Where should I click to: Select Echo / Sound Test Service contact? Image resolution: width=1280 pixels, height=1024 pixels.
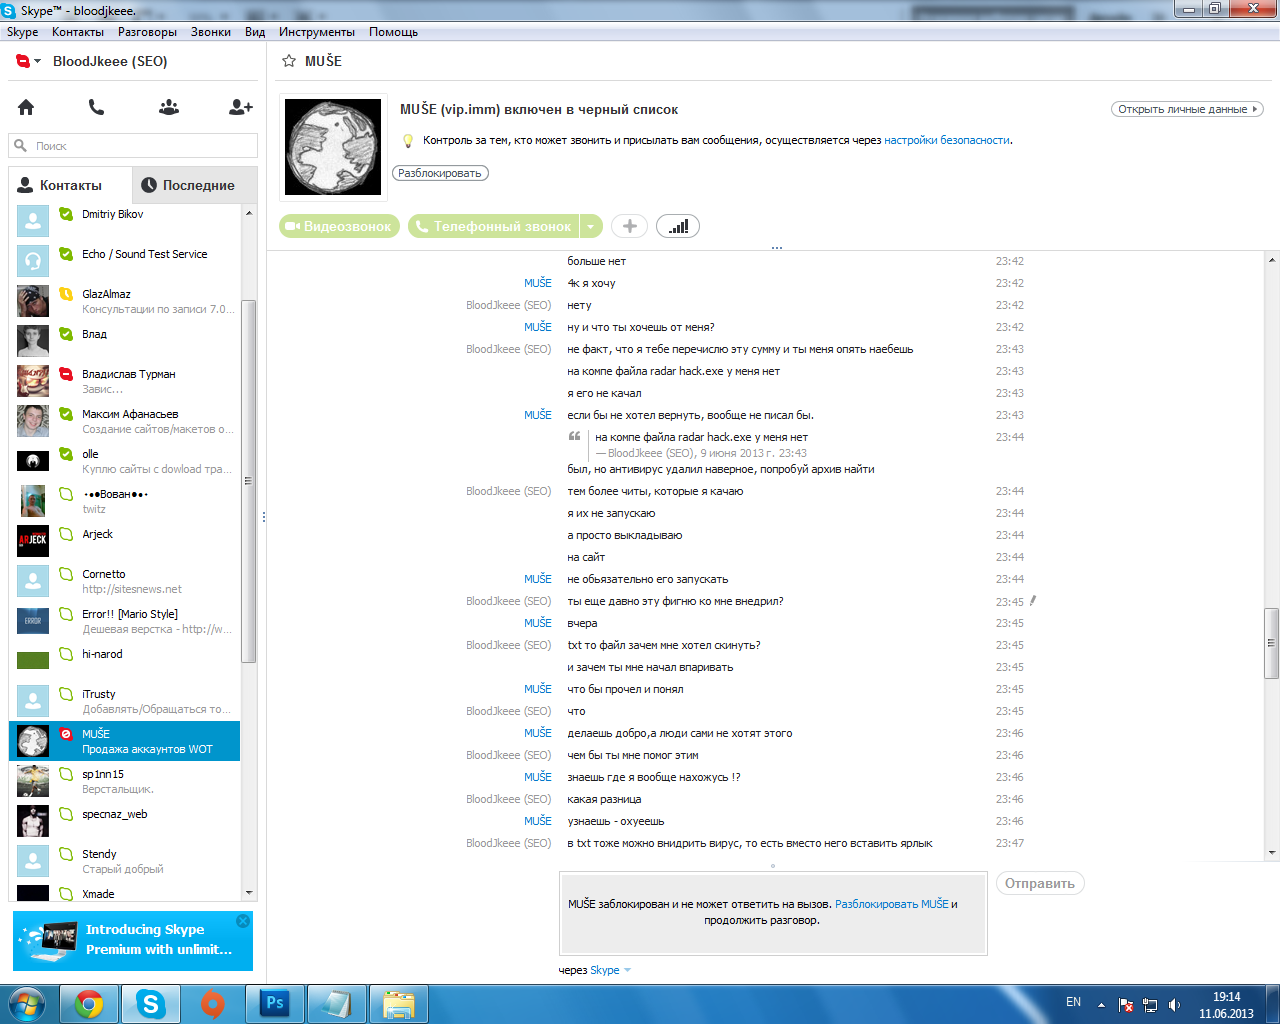[125, 261]
